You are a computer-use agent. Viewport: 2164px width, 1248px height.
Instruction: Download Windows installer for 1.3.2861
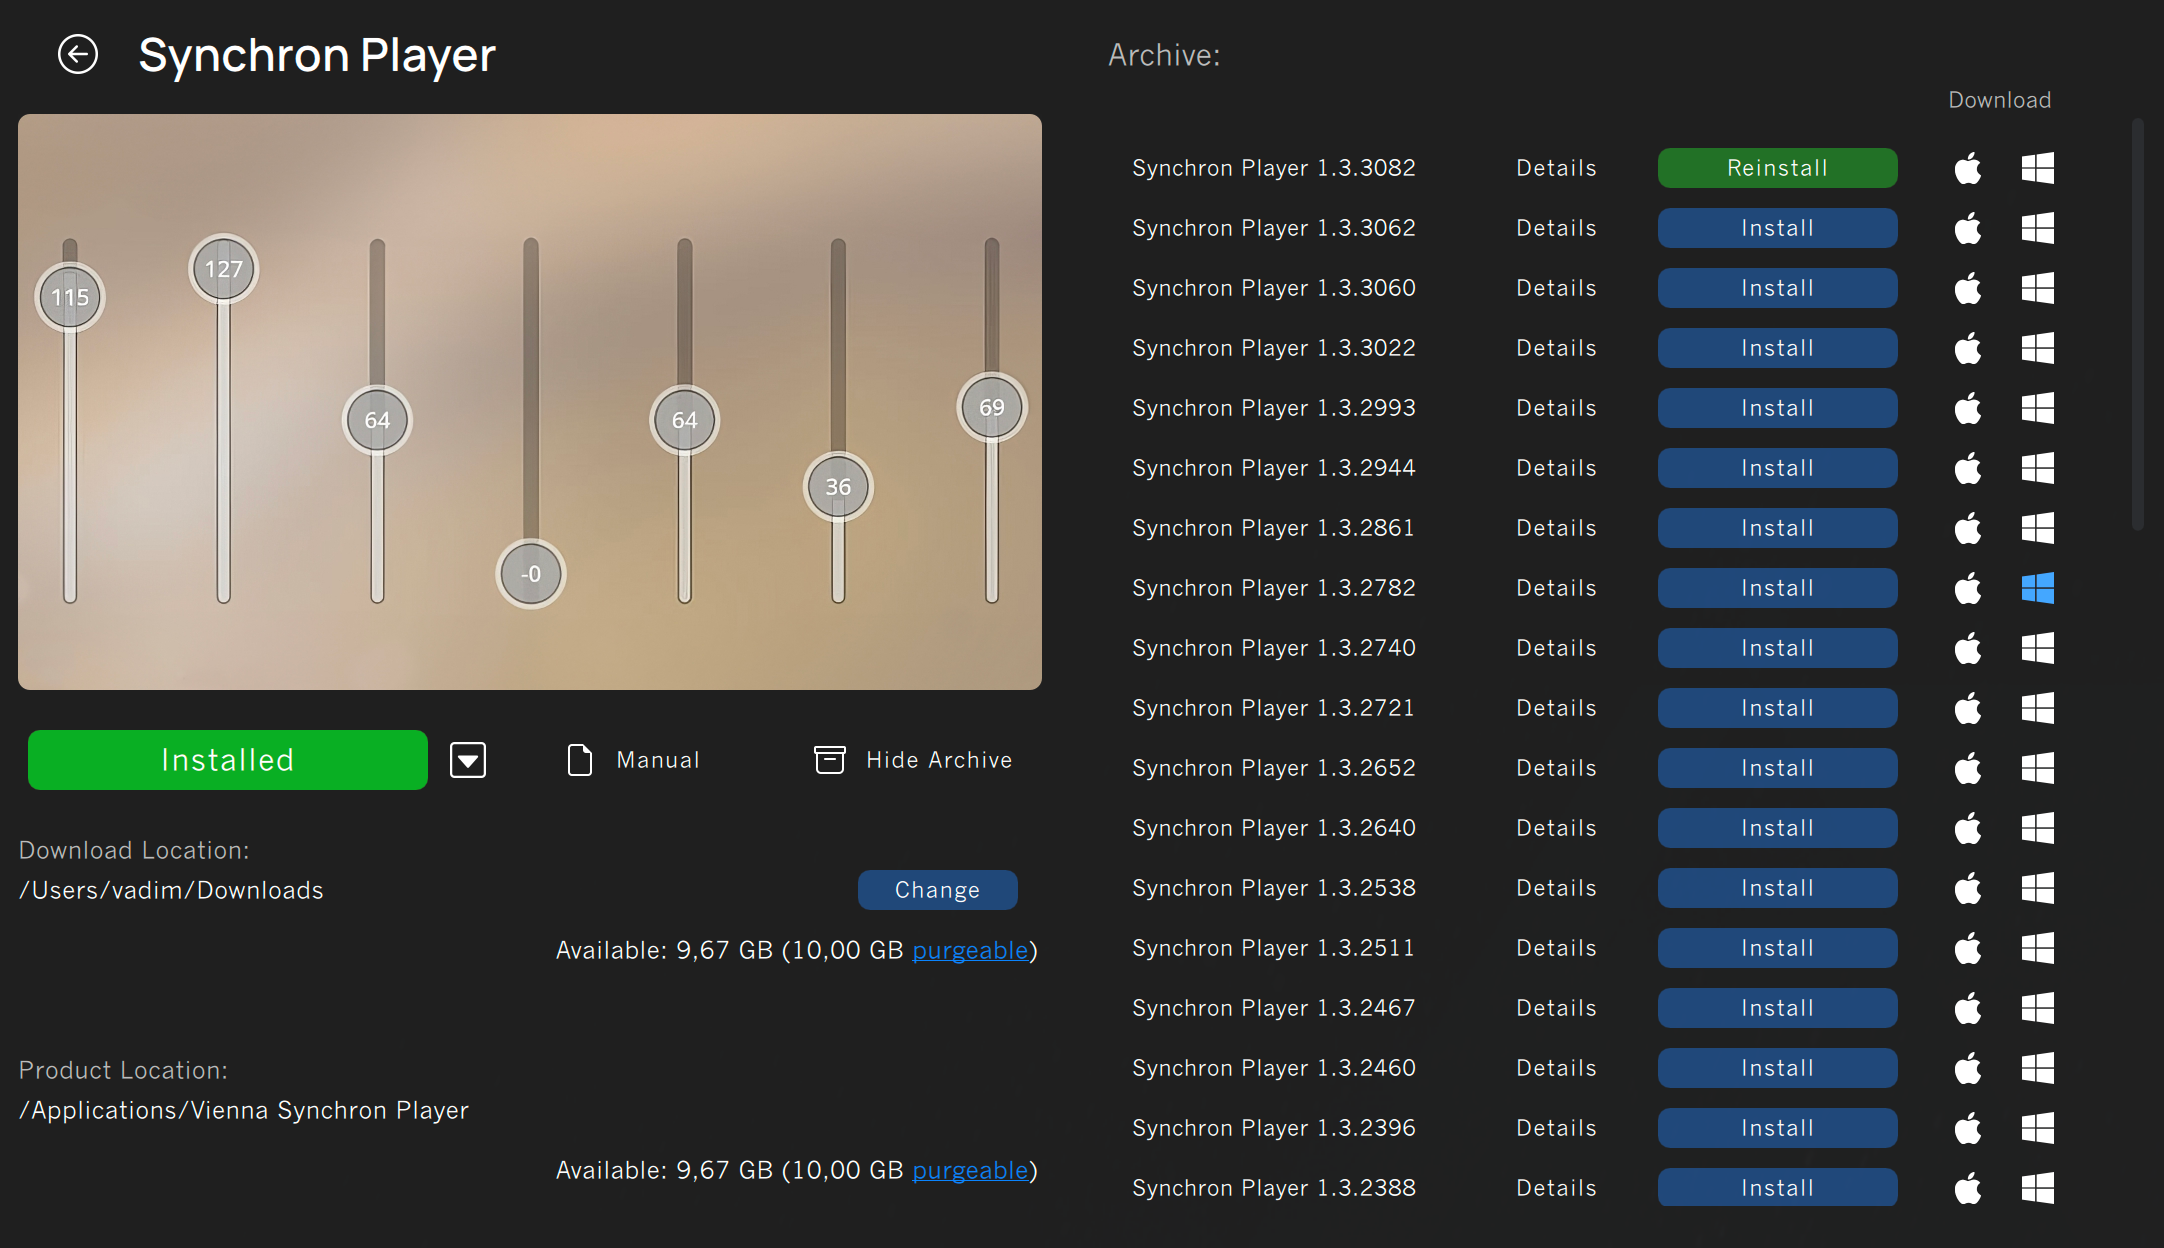click(2038, 528)
